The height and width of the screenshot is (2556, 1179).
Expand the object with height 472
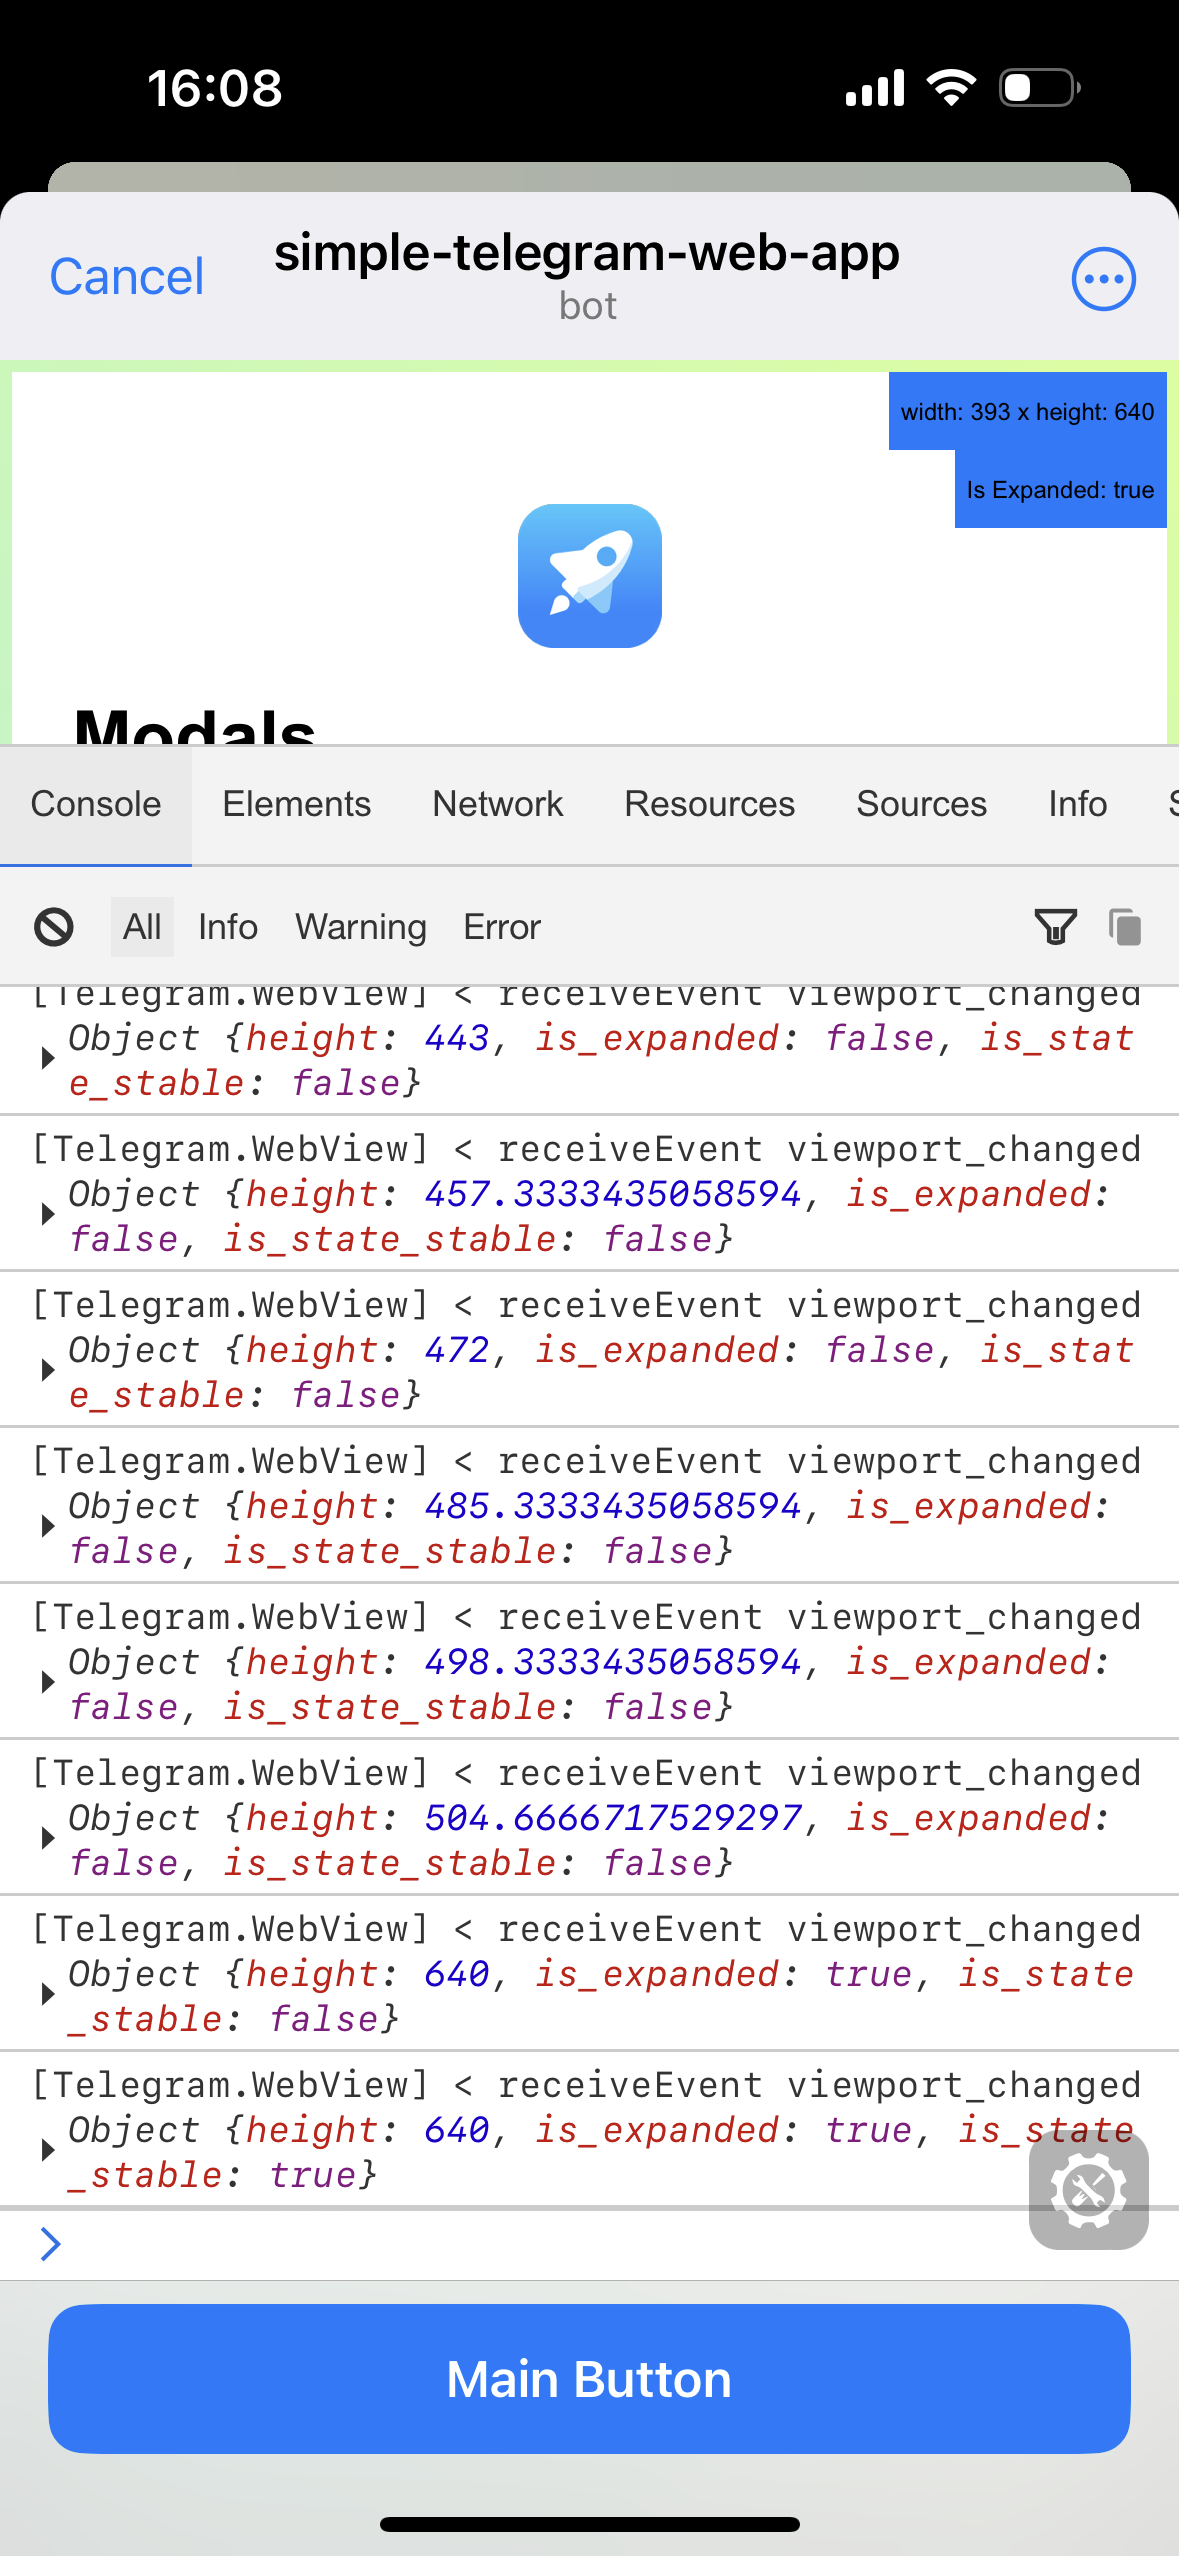(x=47, y=1371)
